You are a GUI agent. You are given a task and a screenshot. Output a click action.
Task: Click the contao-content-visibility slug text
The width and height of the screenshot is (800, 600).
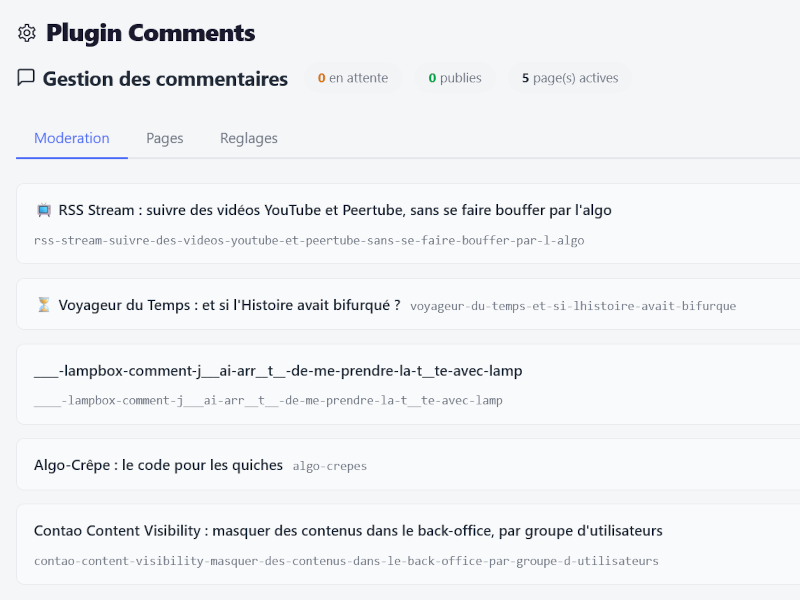point(346,561)
